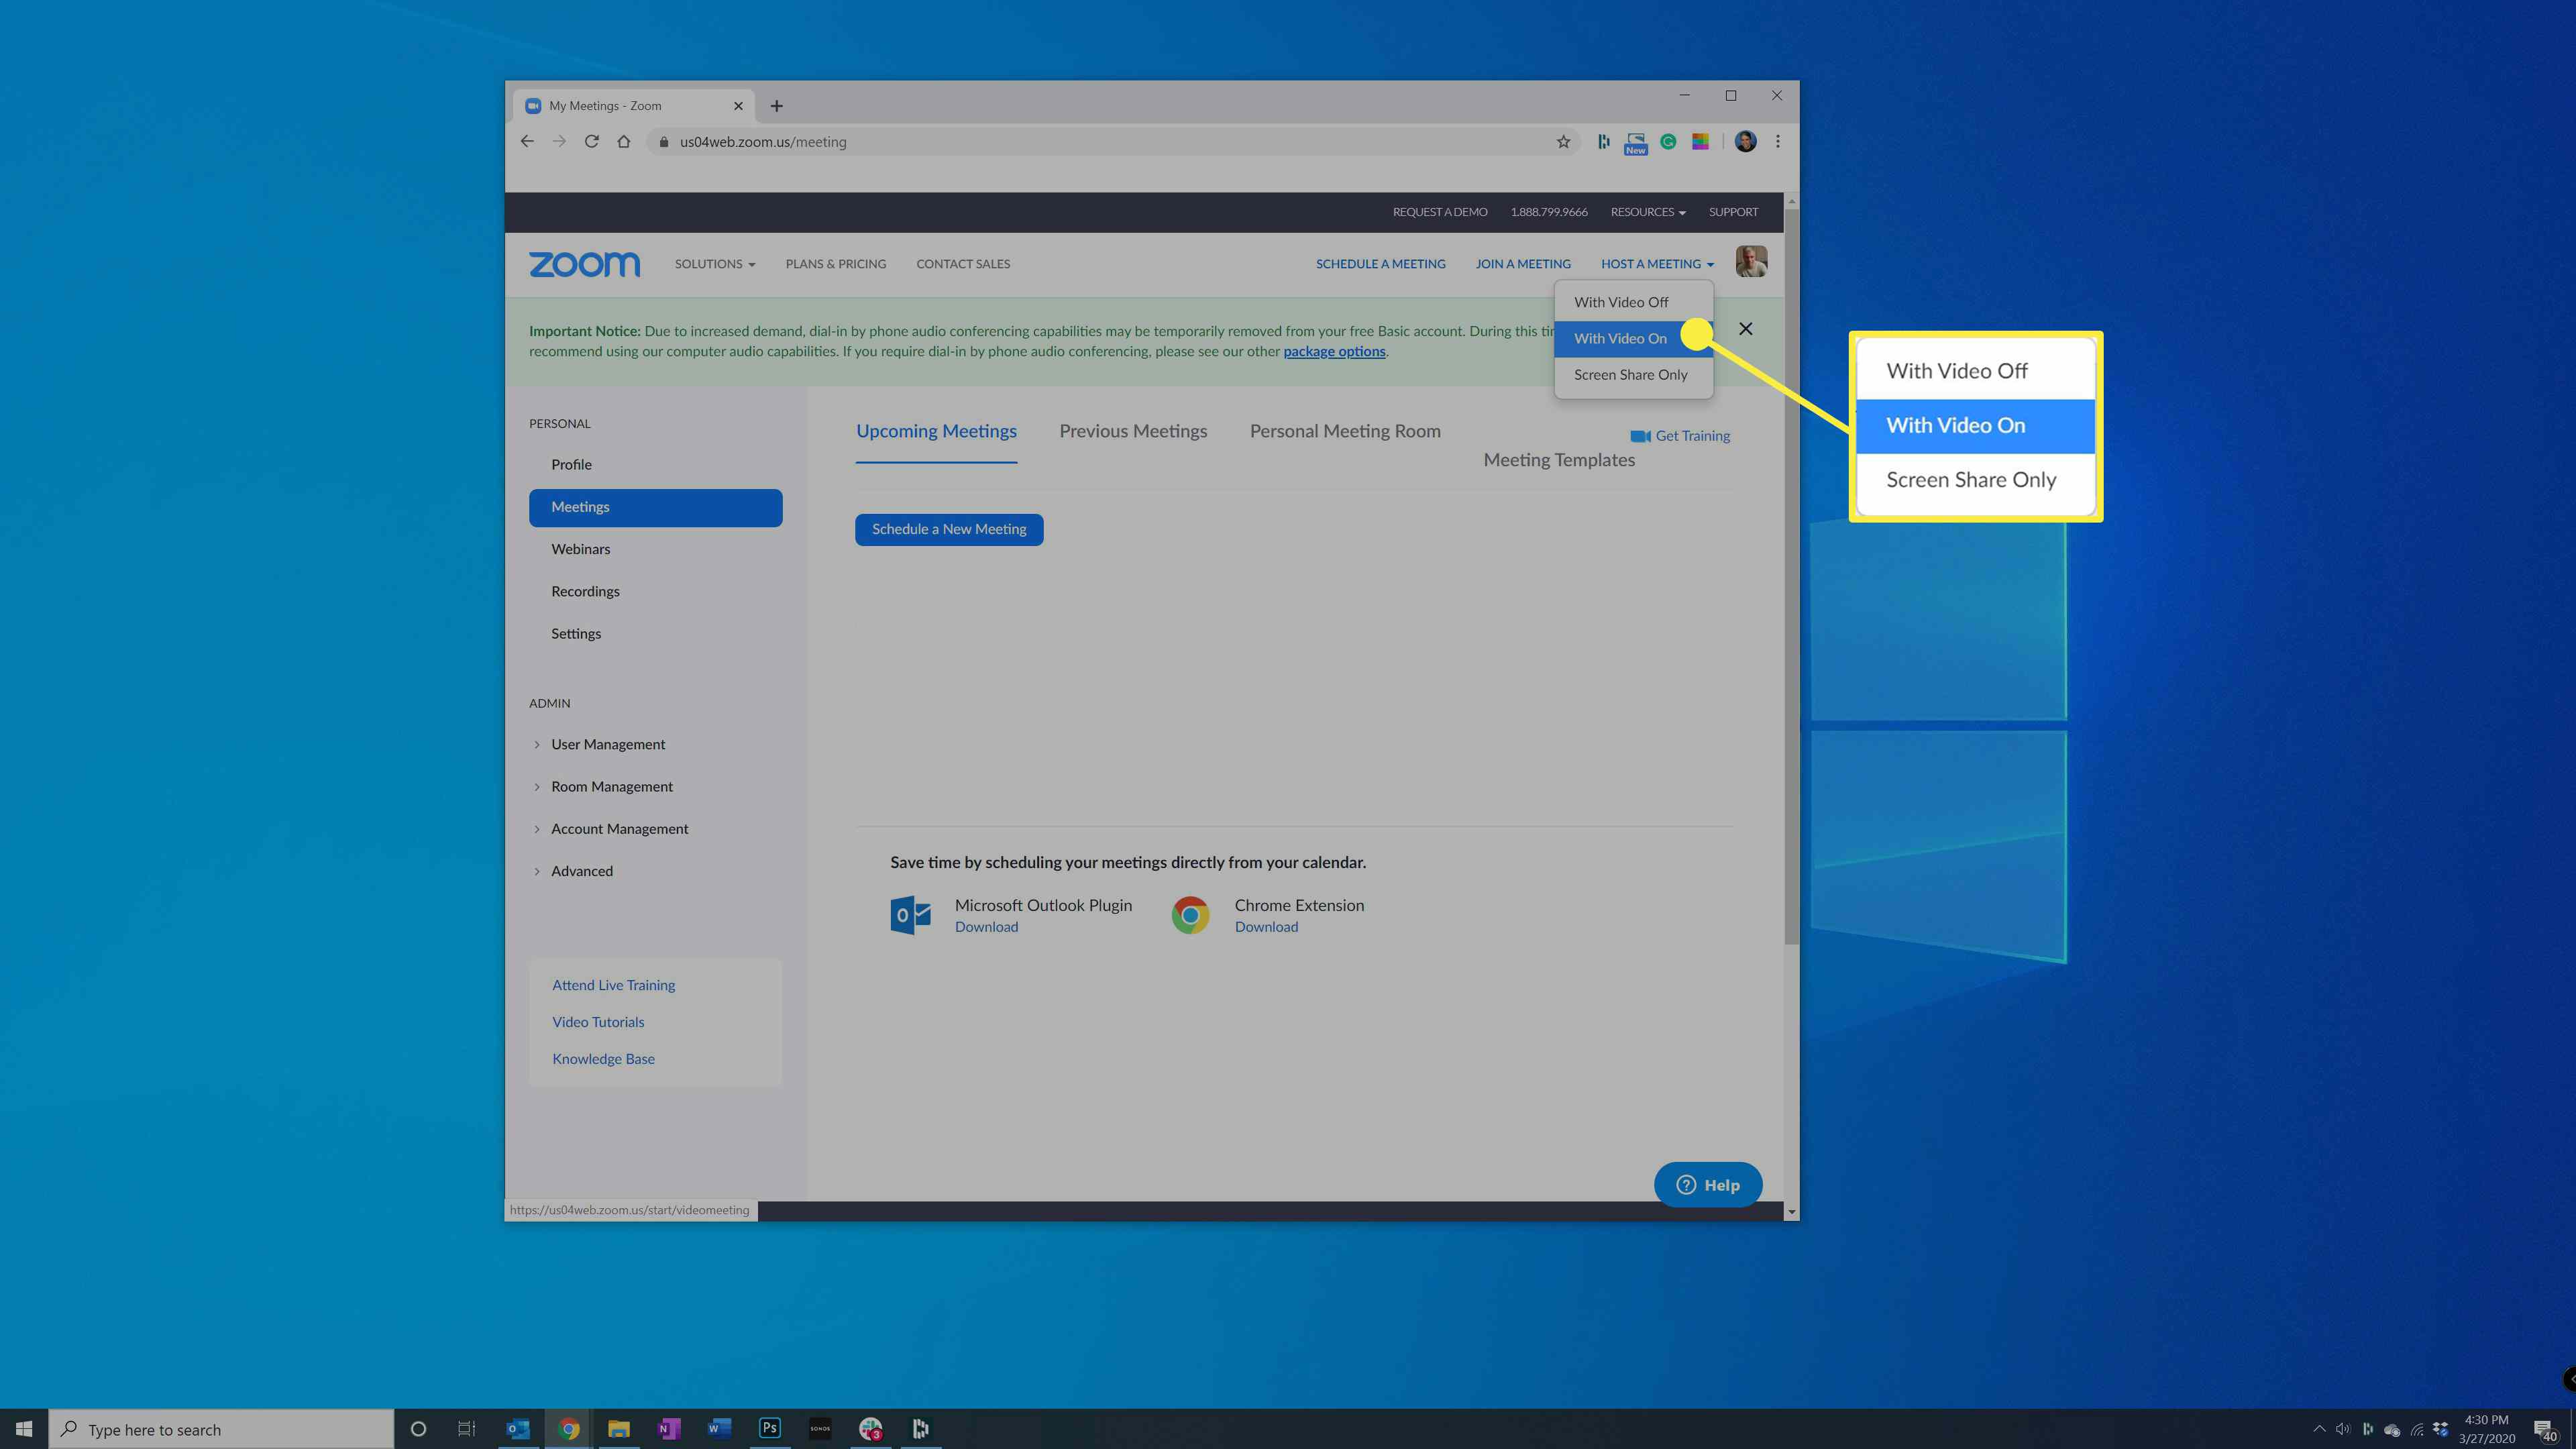Download the Chrome Extension
Image resolution: width=2576 pixels, height=1449 pixels.
tap(1266, 927)
